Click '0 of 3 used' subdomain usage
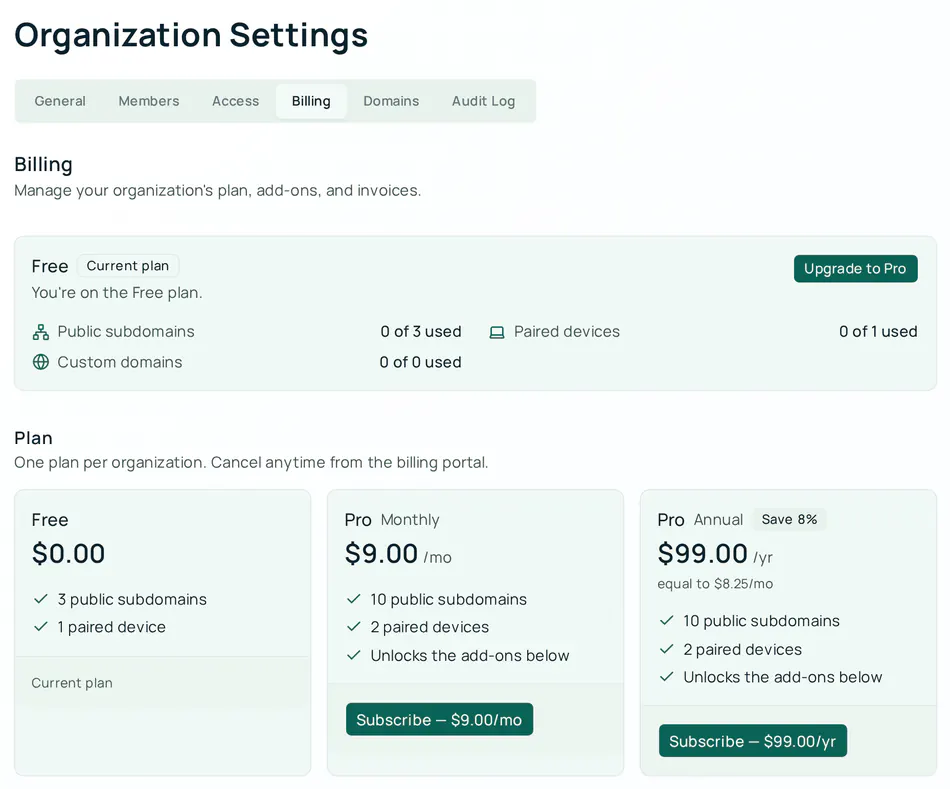The image size is (950, 789). point(421,332)
